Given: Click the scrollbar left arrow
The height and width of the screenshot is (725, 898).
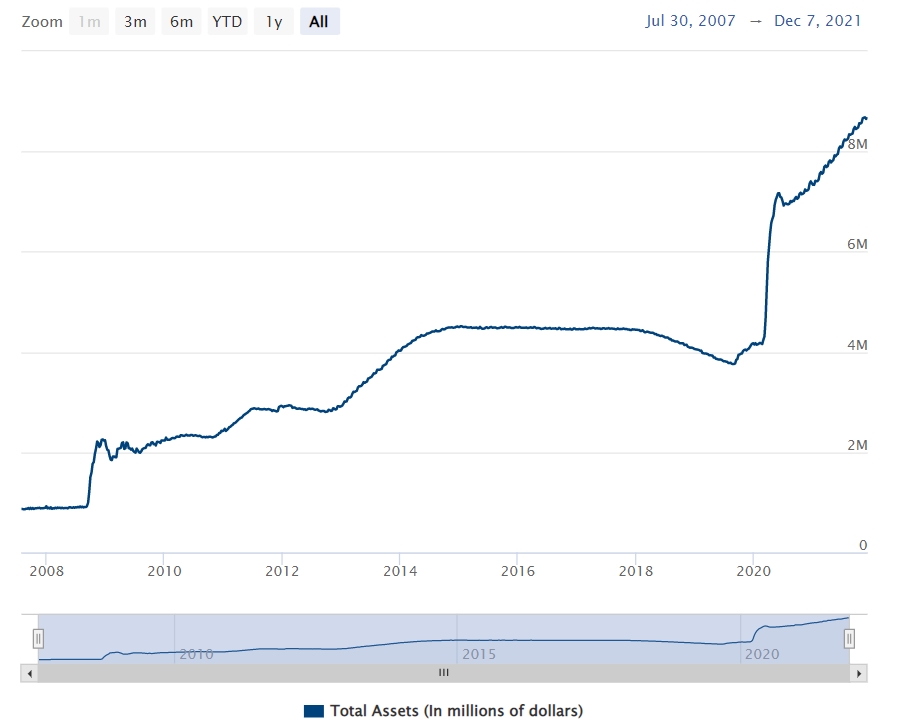Looking at the screenshot, I should click(x=29, y=673).
